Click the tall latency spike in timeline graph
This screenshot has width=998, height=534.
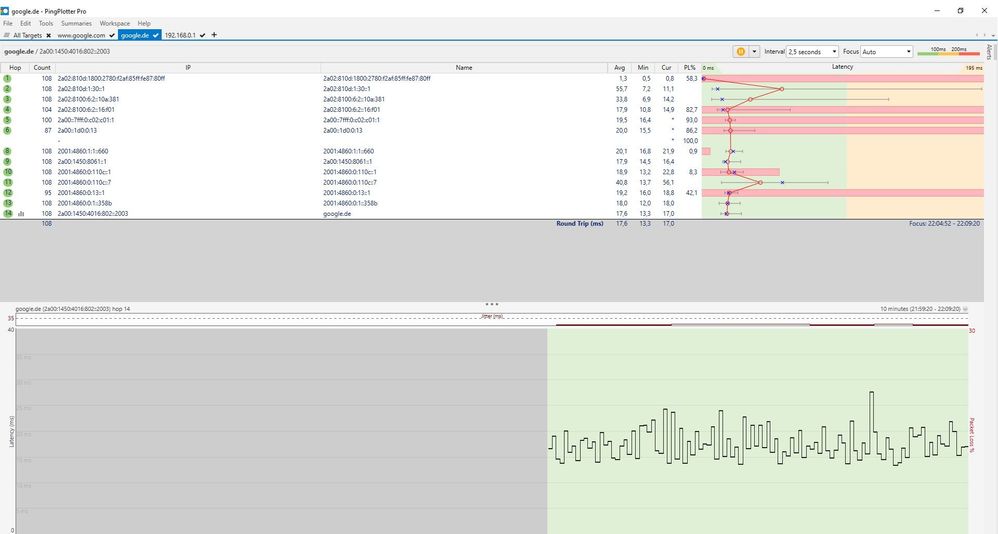tap(872, 414)
